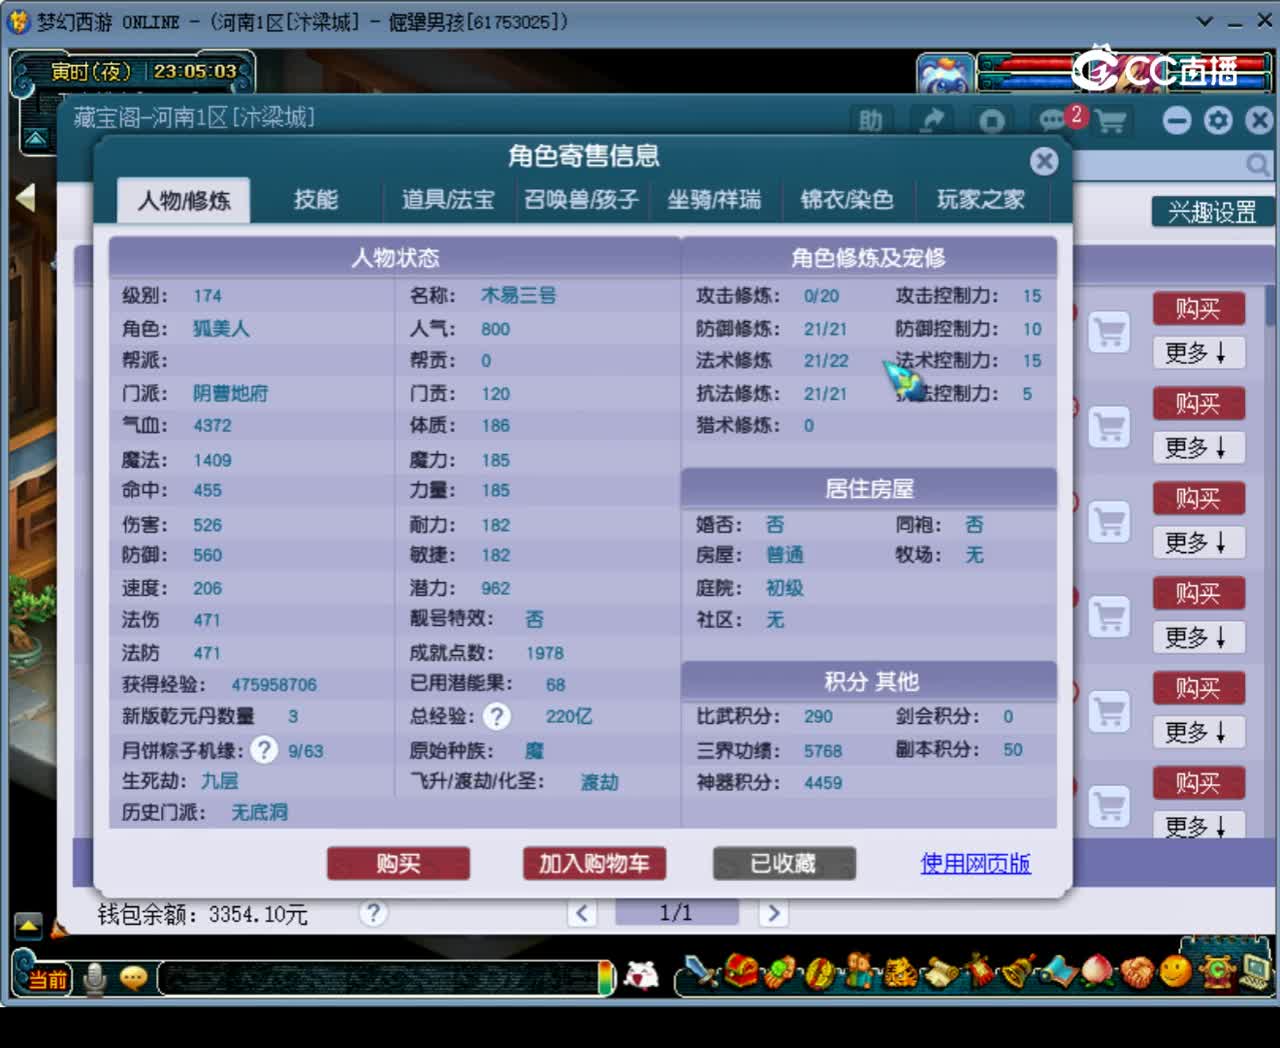The image size is (1280, 1048).
Task: Click the 阴曹地府 门派 value
Action: pos(230,394)
